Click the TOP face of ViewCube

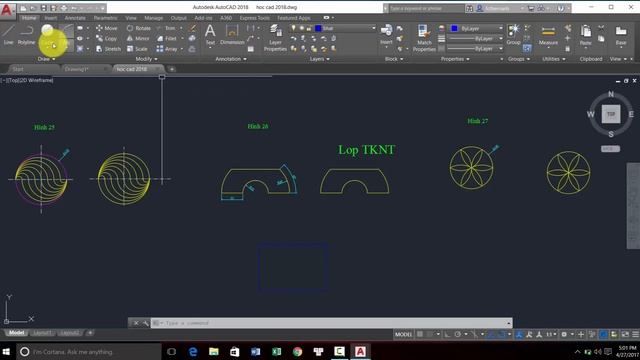611,114
